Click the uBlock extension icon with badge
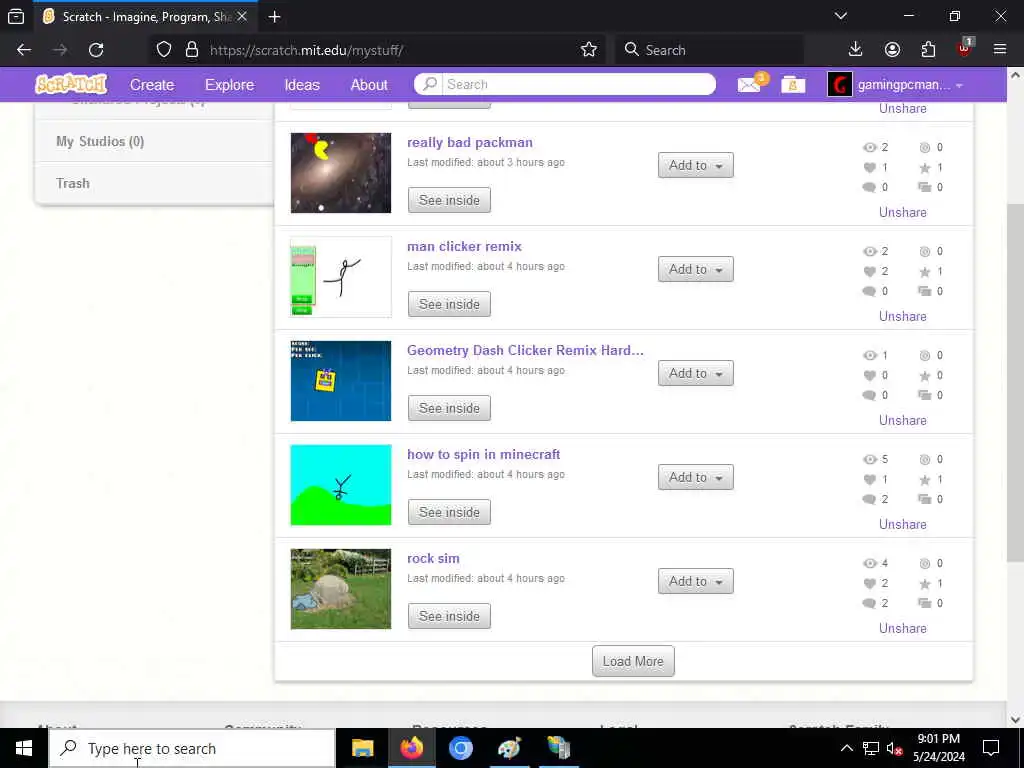This screenshot has height=768, width=1024. point(965,48)
